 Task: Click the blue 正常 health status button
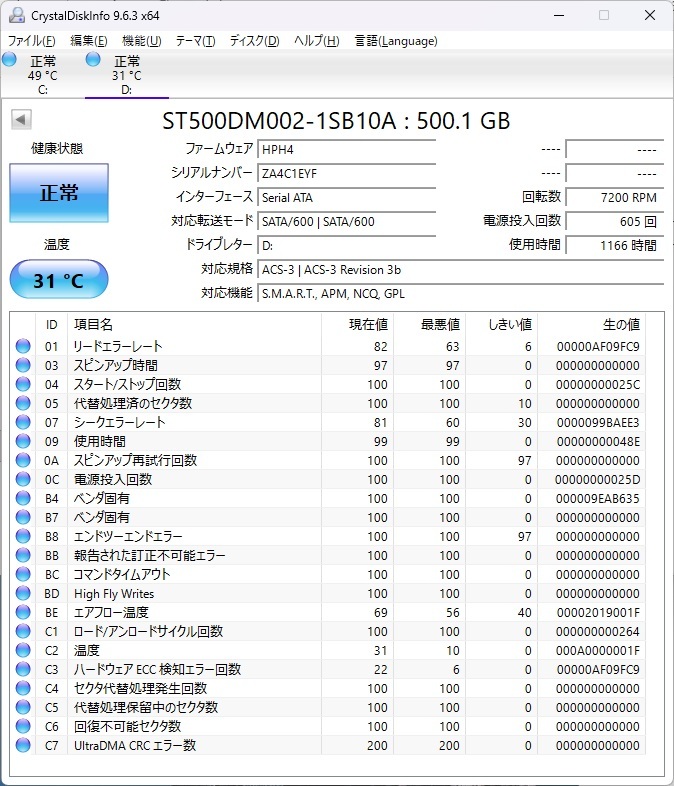[x=59, y=192]
